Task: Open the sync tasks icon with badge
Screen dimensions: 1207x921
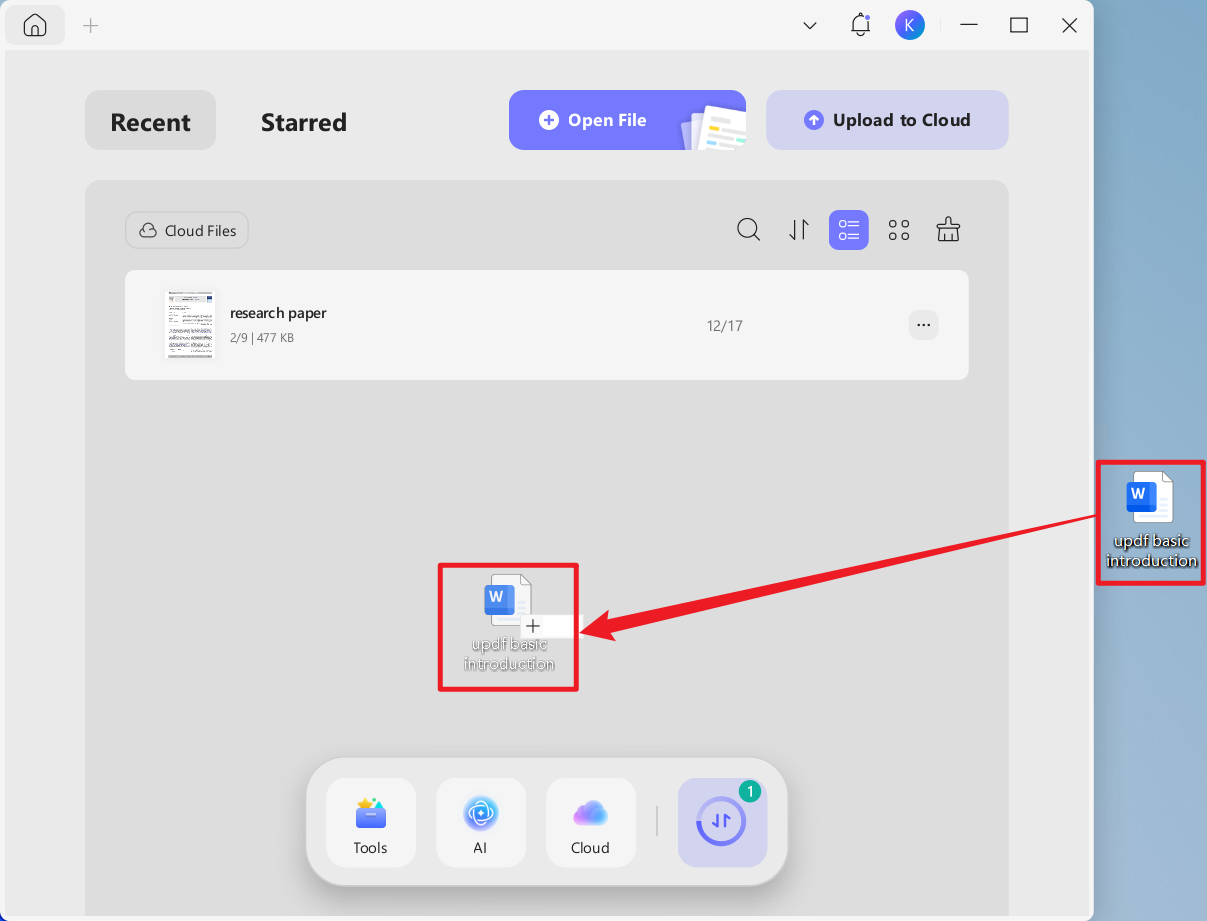Action: click(x=723, y=822)
